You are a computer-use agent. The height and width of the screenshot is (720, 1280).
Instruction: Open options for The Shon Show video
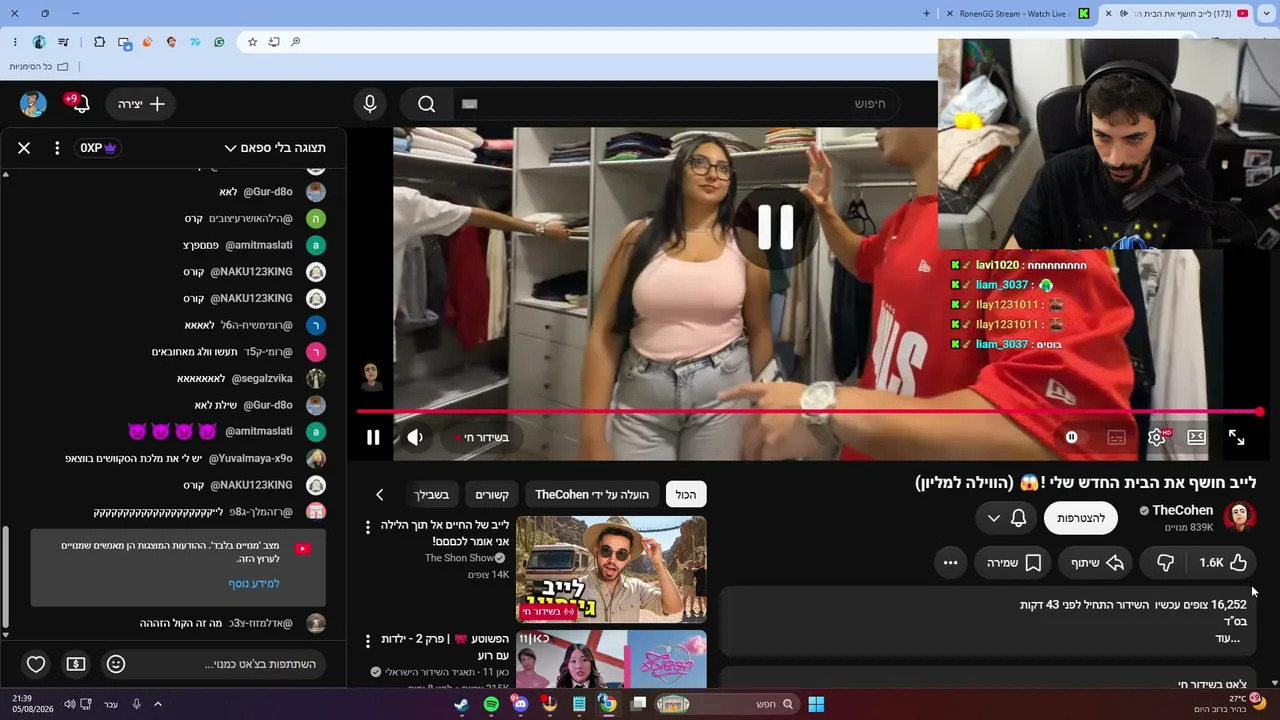(368, 527)
